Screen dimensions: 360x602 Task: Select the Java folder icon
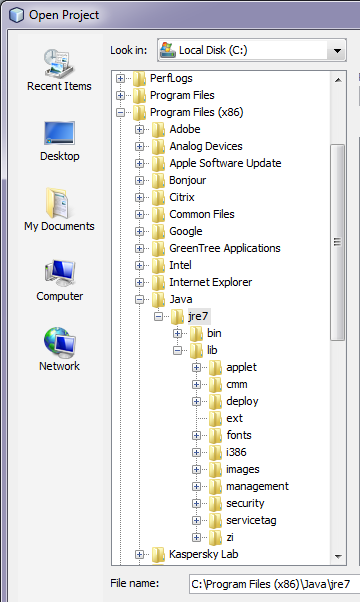coord(158,299)
